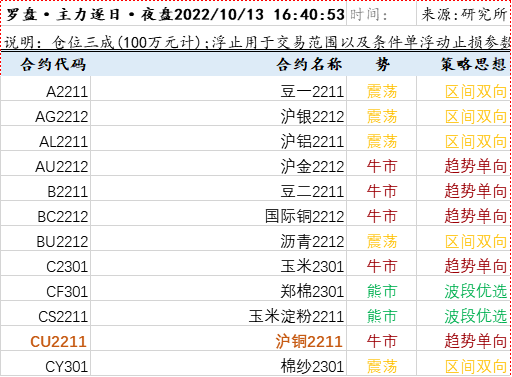Click 震荡 in the CY301 row
The width and height of the screenshot is (512, 377).
pyautogui.click(x=382, y=366)
